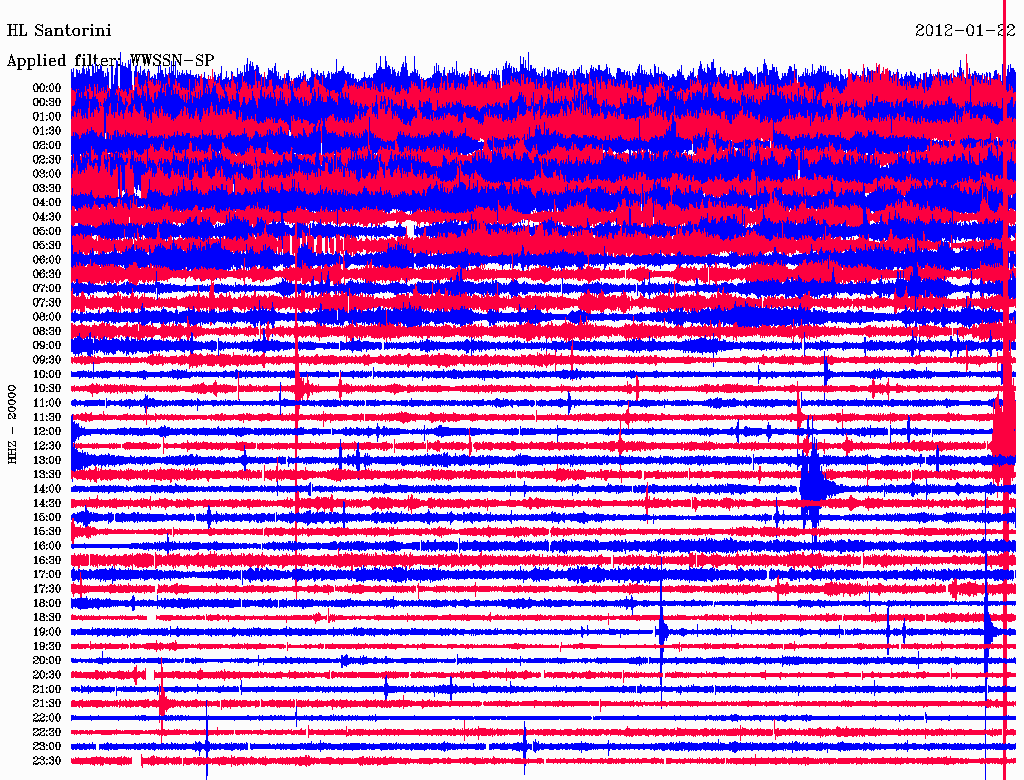Screen dimensions: 1024x780
Task: Click the 2012-01-22 date label
Action: pyautogui.click(x=964, y=31)
